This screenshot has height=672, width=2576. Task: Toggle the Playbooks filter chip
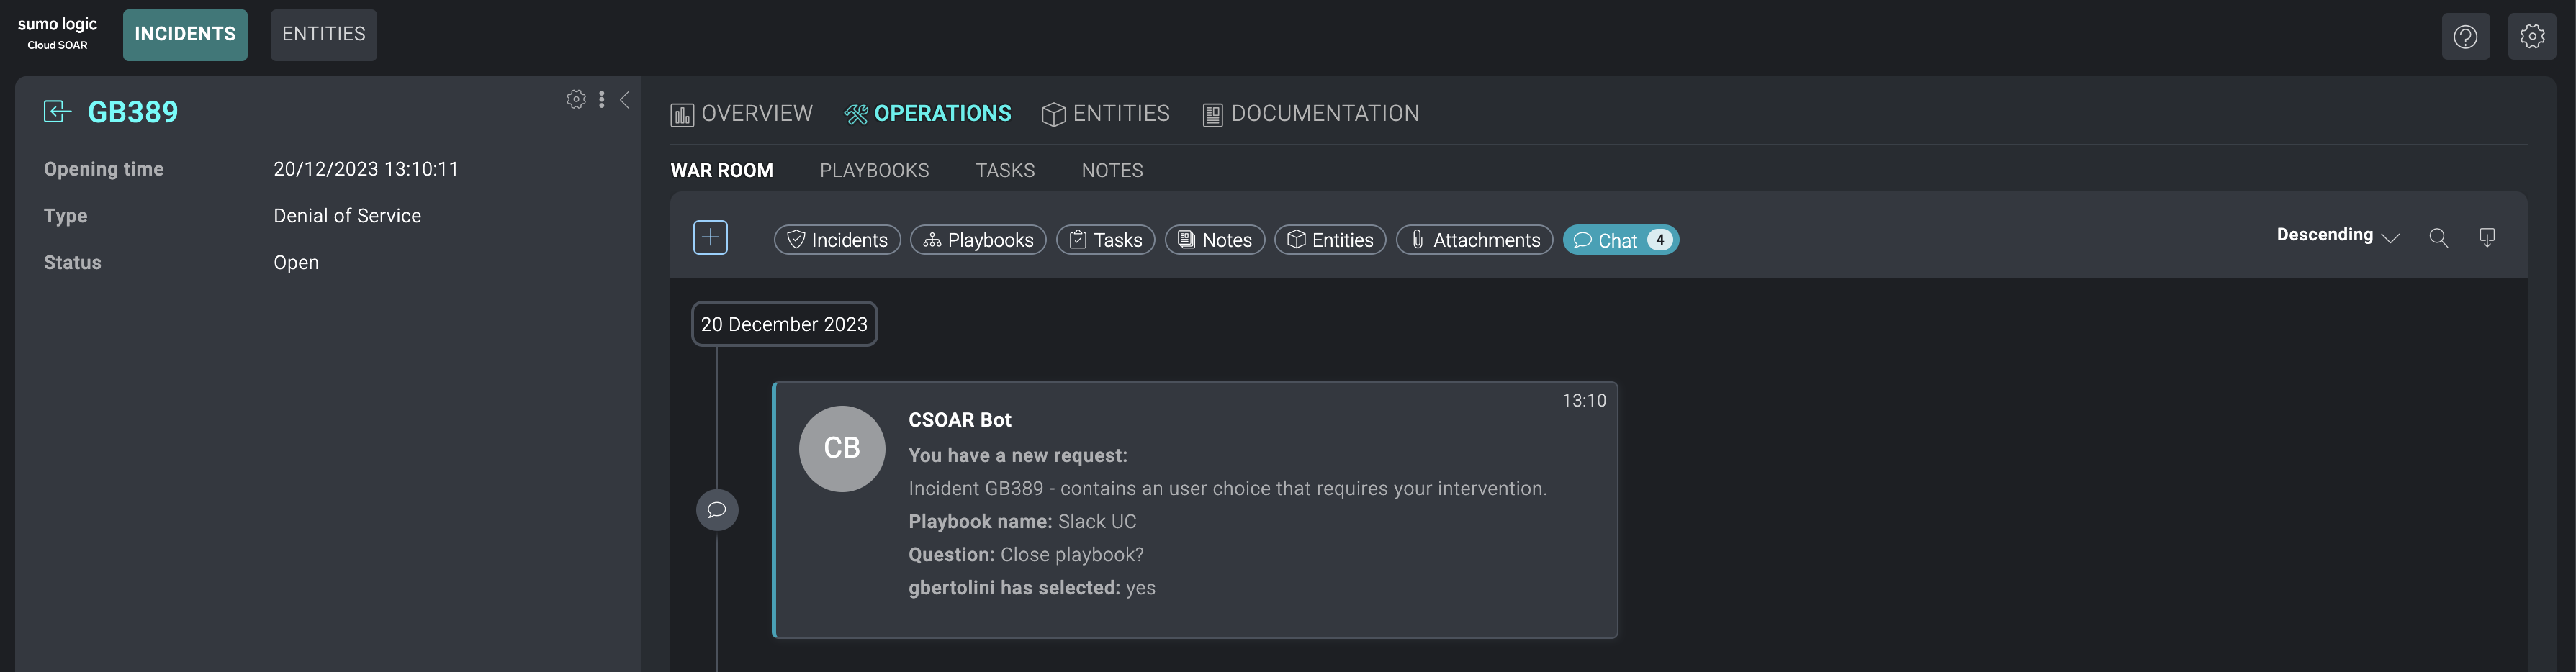point(977,240)
